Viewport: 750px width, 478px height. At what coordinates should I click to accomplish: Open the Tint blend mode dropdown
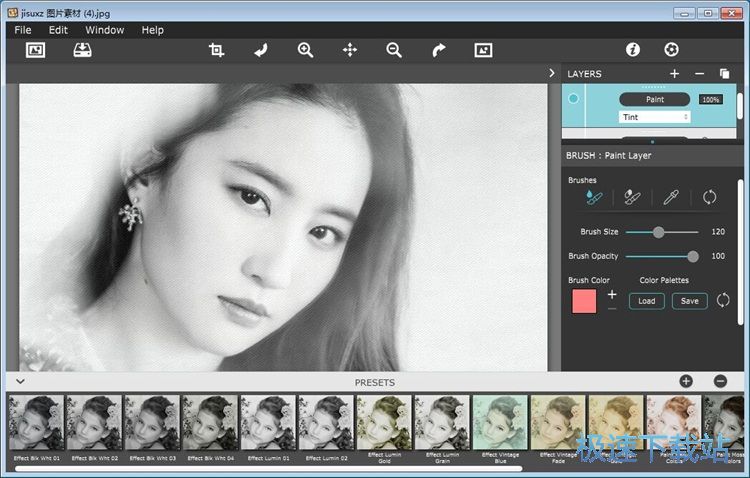(x=654, y=117)
